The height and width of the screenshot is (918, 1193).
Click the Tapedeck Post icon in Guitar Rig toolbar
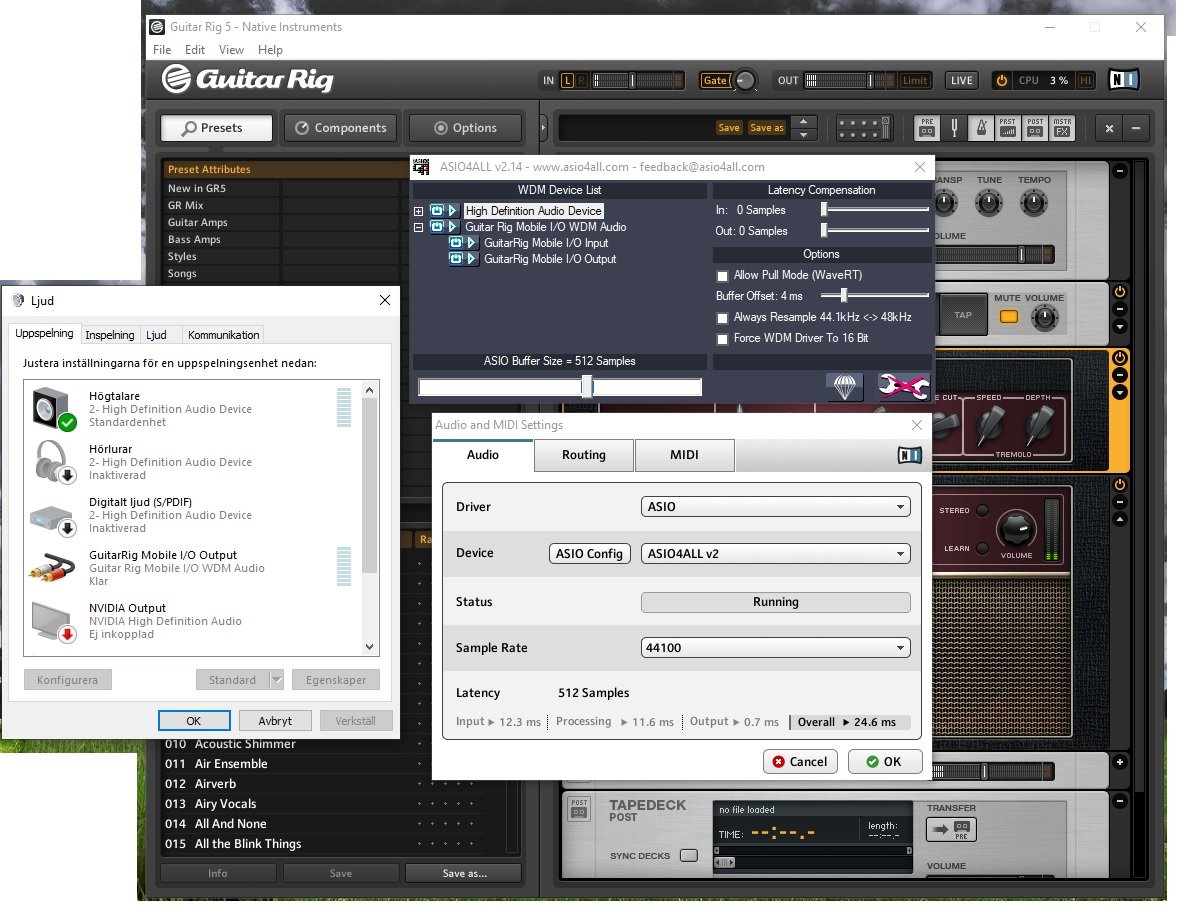(x=1035, y=127)
